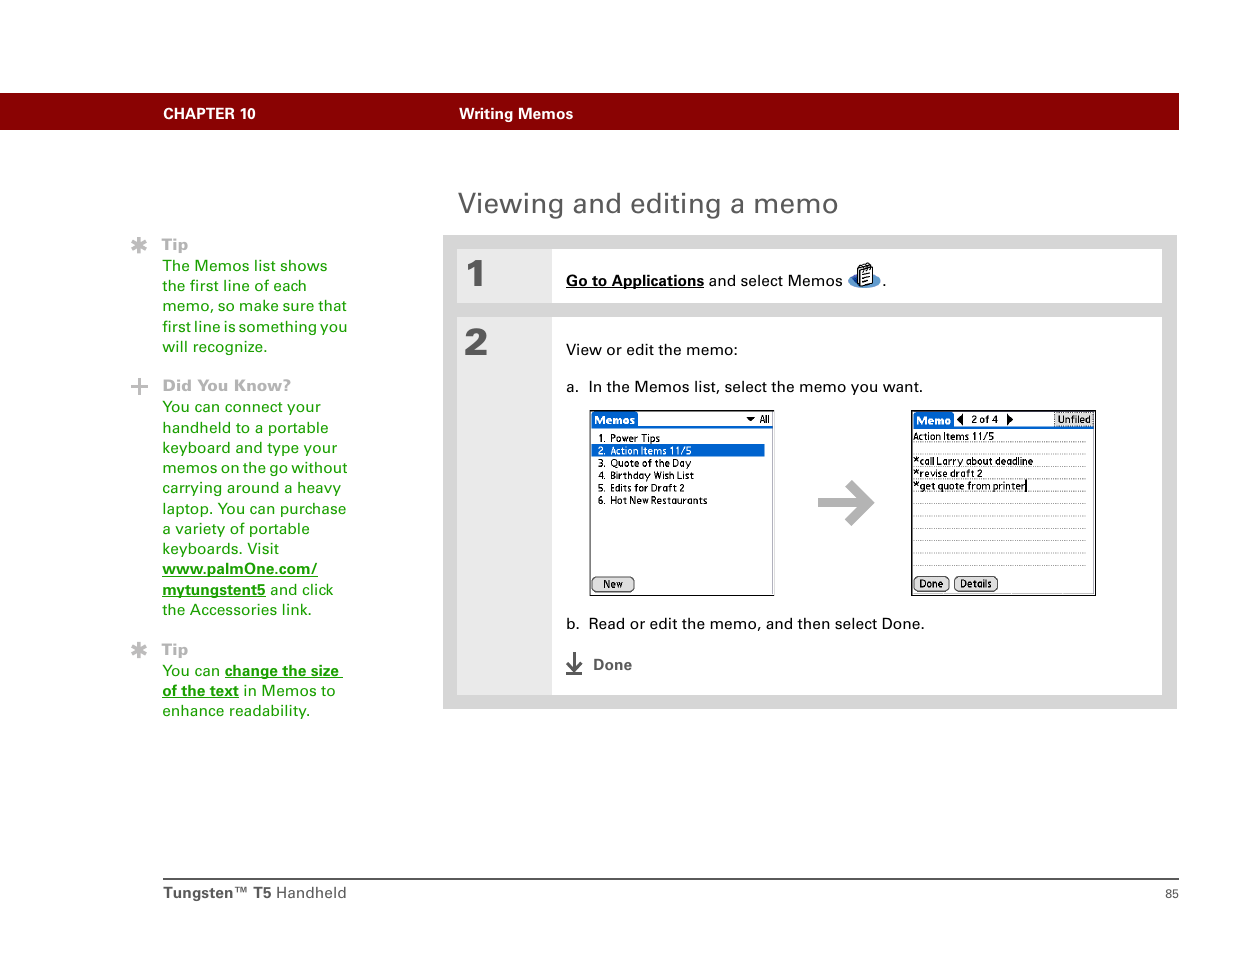Click memo line 'call Larry about deadline'

point(973,461)
